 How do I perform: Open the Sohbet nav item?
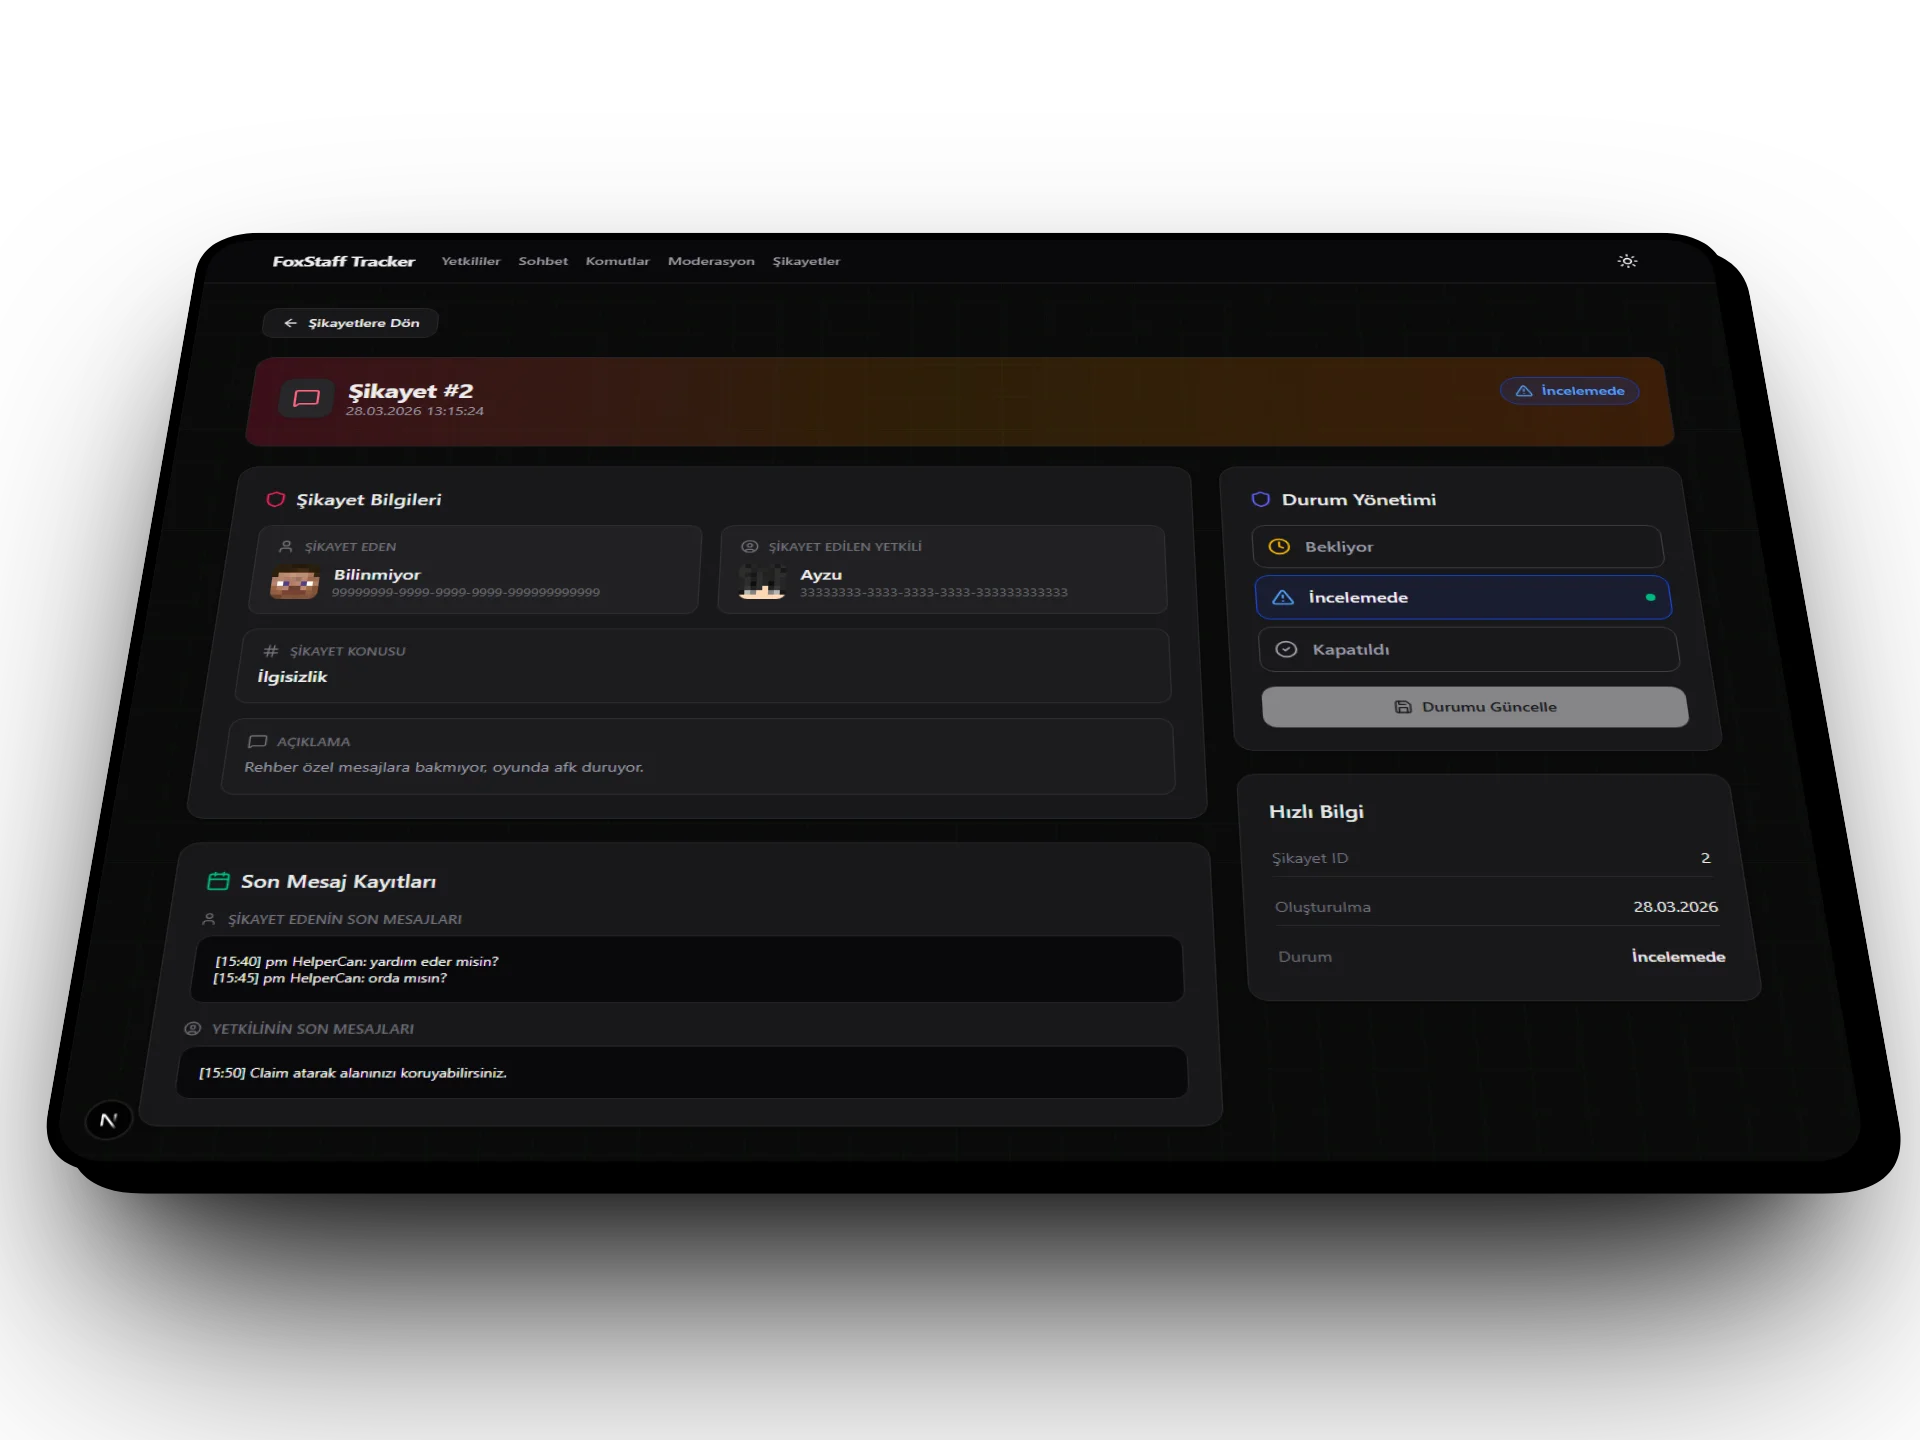click(x=543, y=261)
